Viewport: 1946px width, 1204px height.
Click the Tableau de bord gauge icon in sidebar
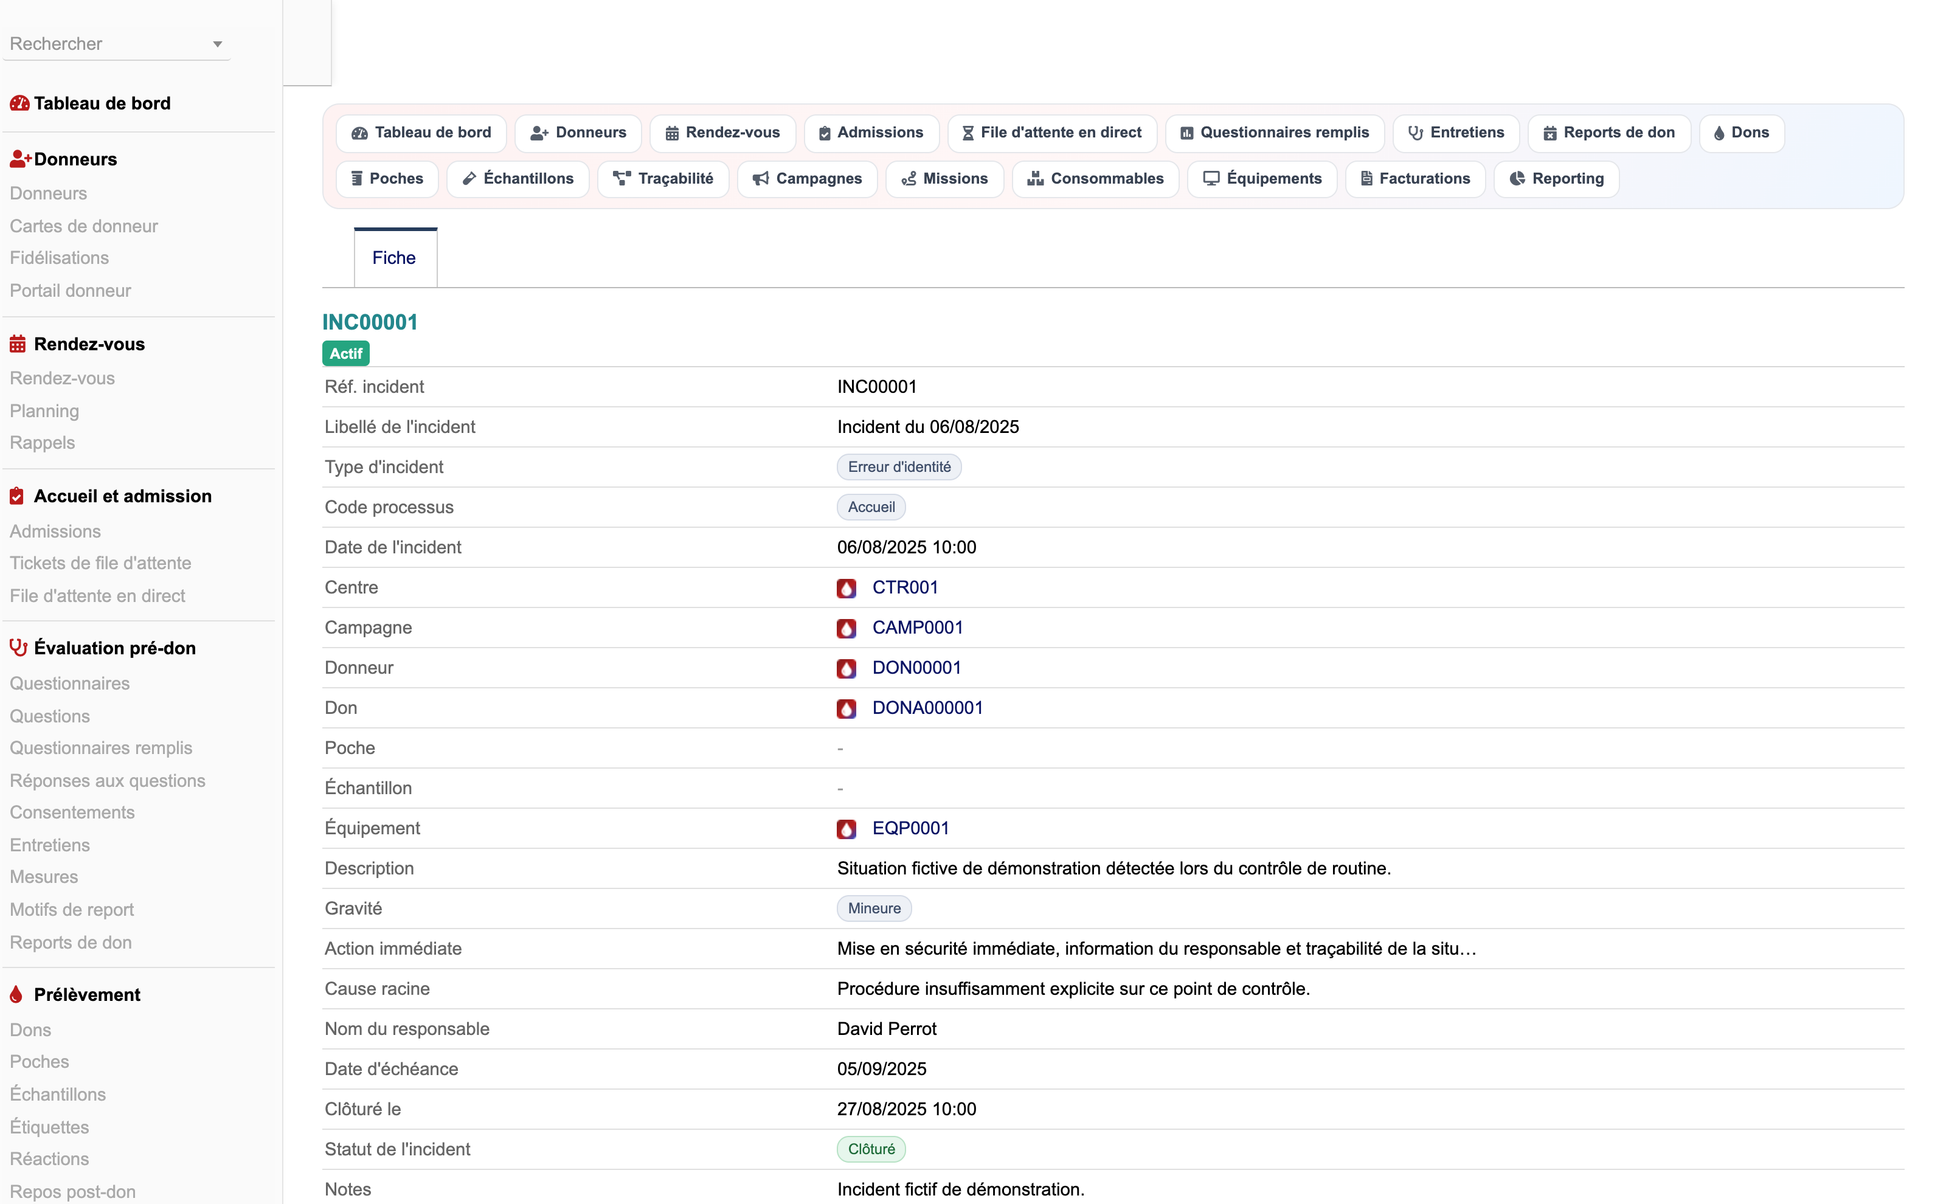[x=19, y=103]
